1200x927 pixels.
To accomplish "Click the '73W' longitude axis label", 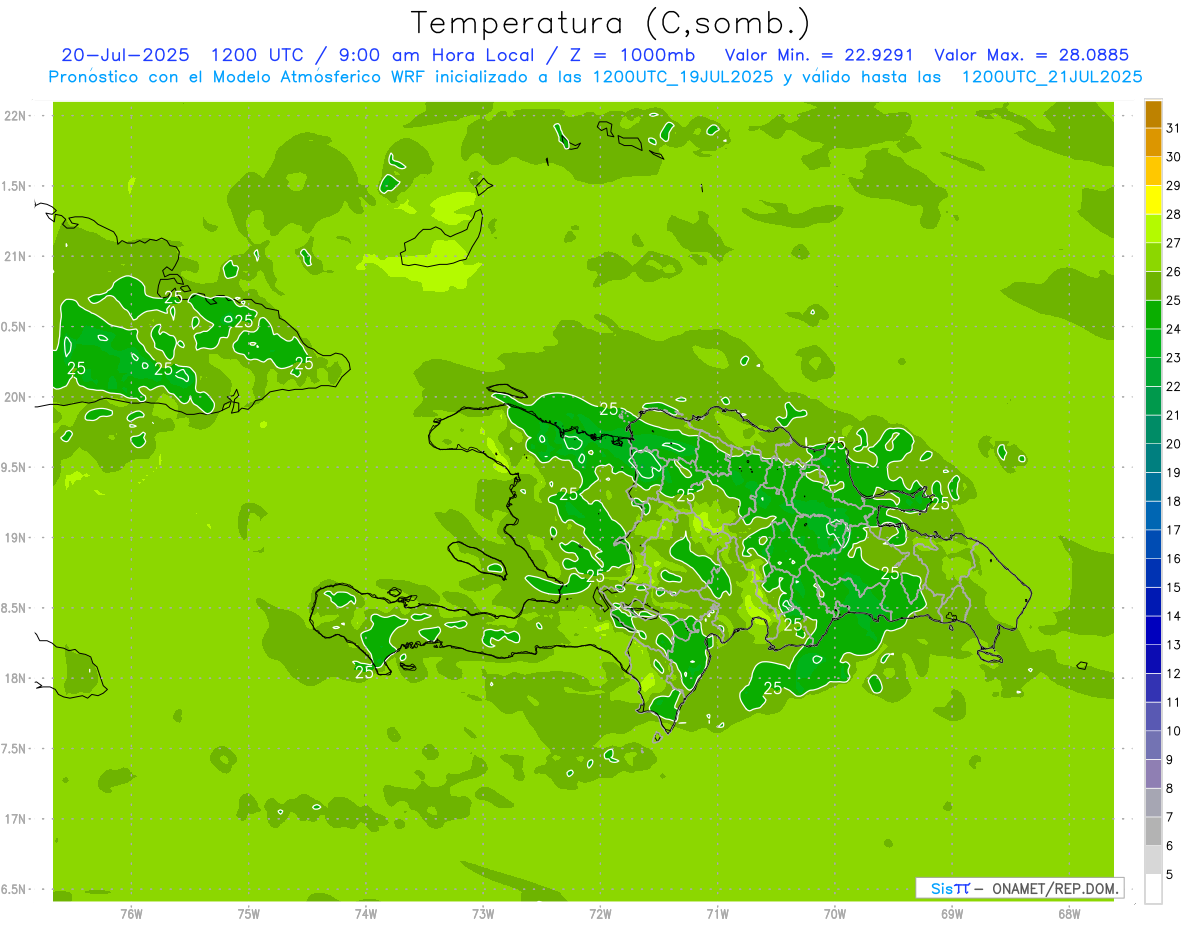I will 483,913.
